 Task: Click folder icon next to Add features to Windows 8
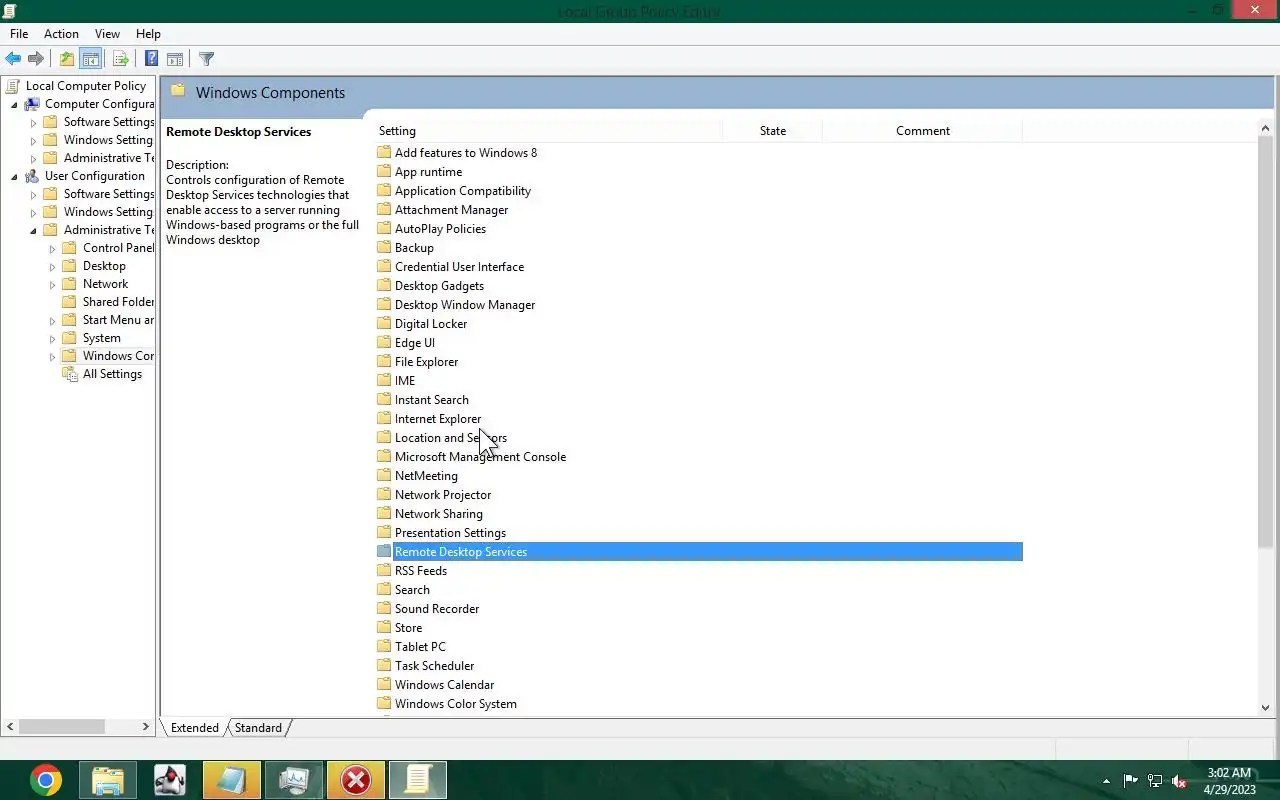click(384, 153)
